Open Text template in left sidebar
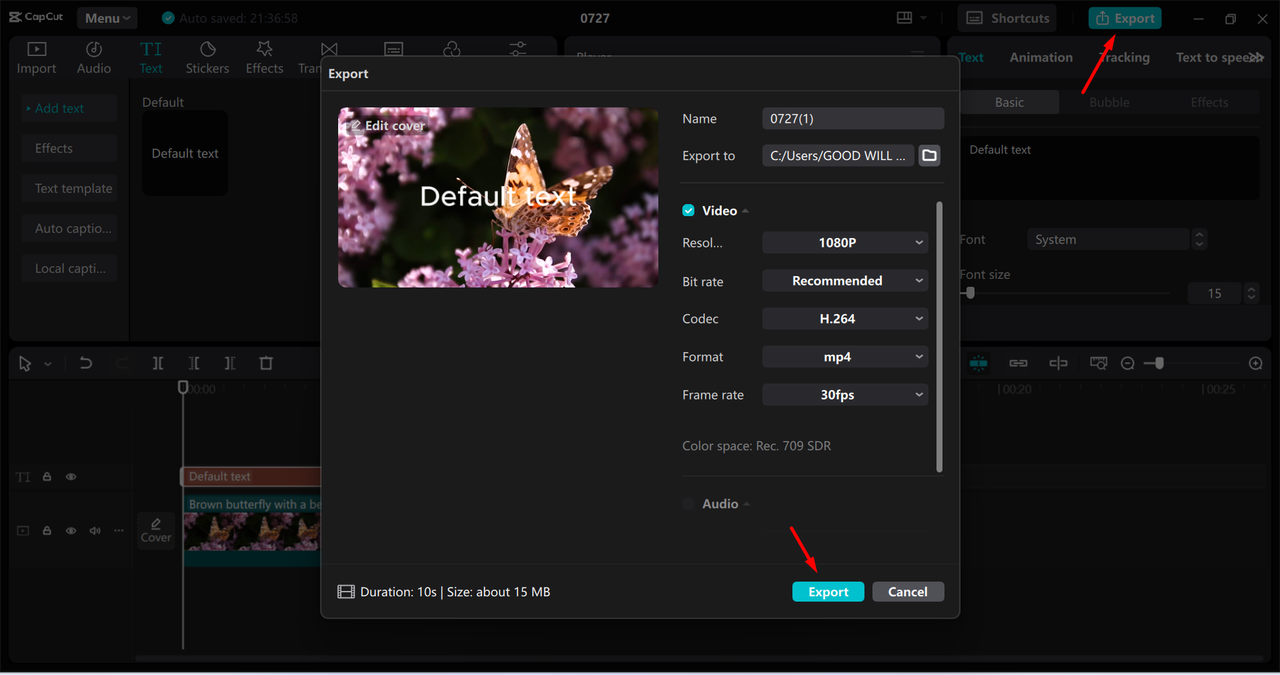The height and width of the screenshot is (675, 1280). [69, 188]
